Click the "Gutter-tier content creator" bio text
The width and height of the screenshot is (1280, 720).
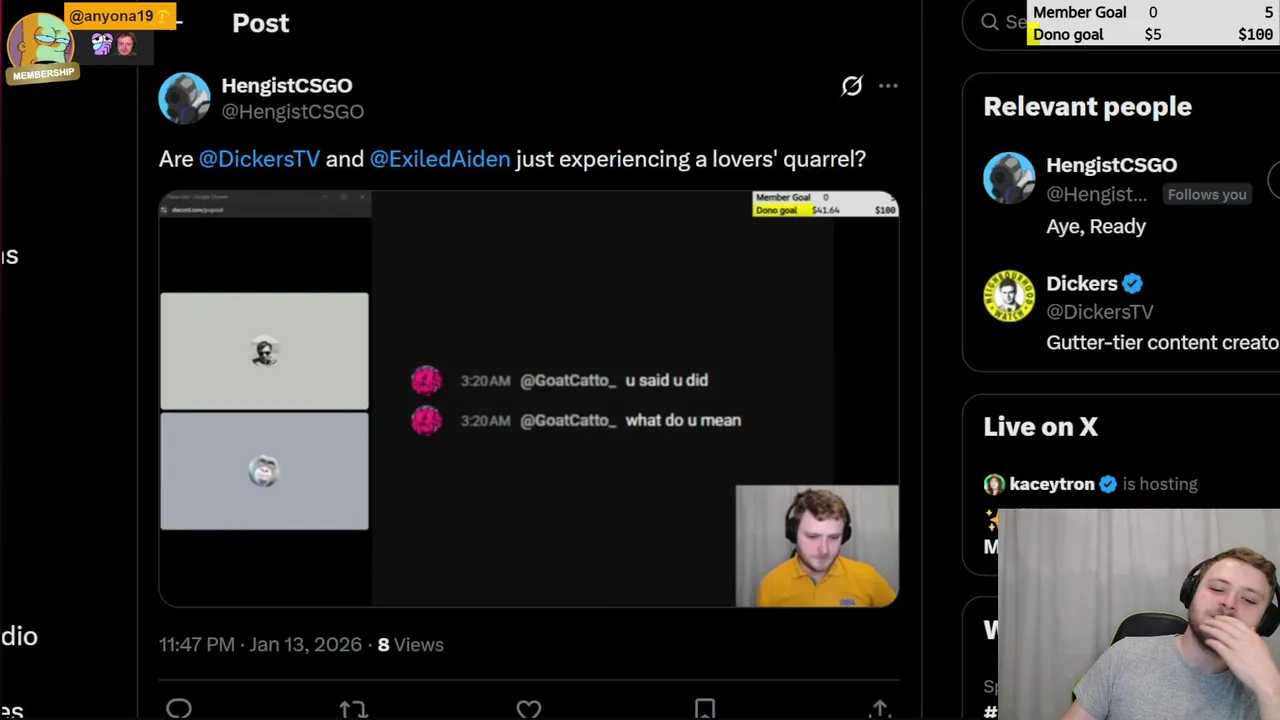[1162, 343]
